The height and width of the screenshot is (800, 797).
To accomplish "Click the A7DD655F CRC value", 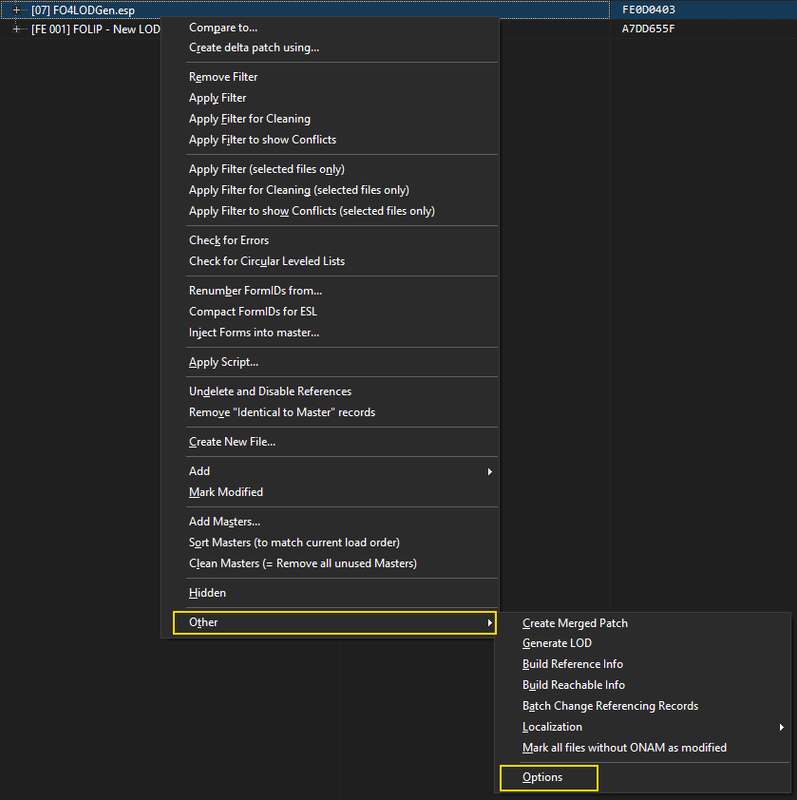I will coord(648,29).
